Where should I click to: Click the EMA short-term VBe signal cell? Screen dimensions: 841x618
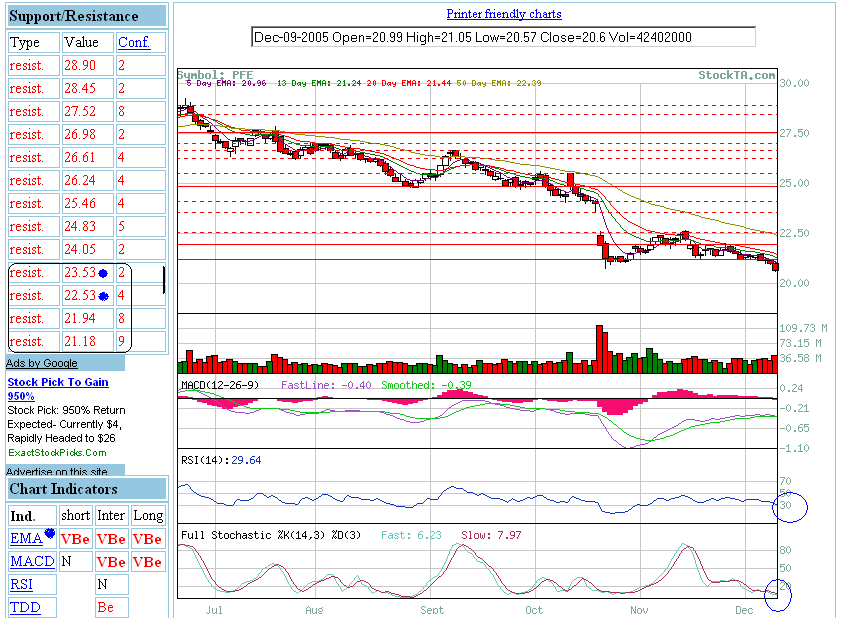coord(76,539)
